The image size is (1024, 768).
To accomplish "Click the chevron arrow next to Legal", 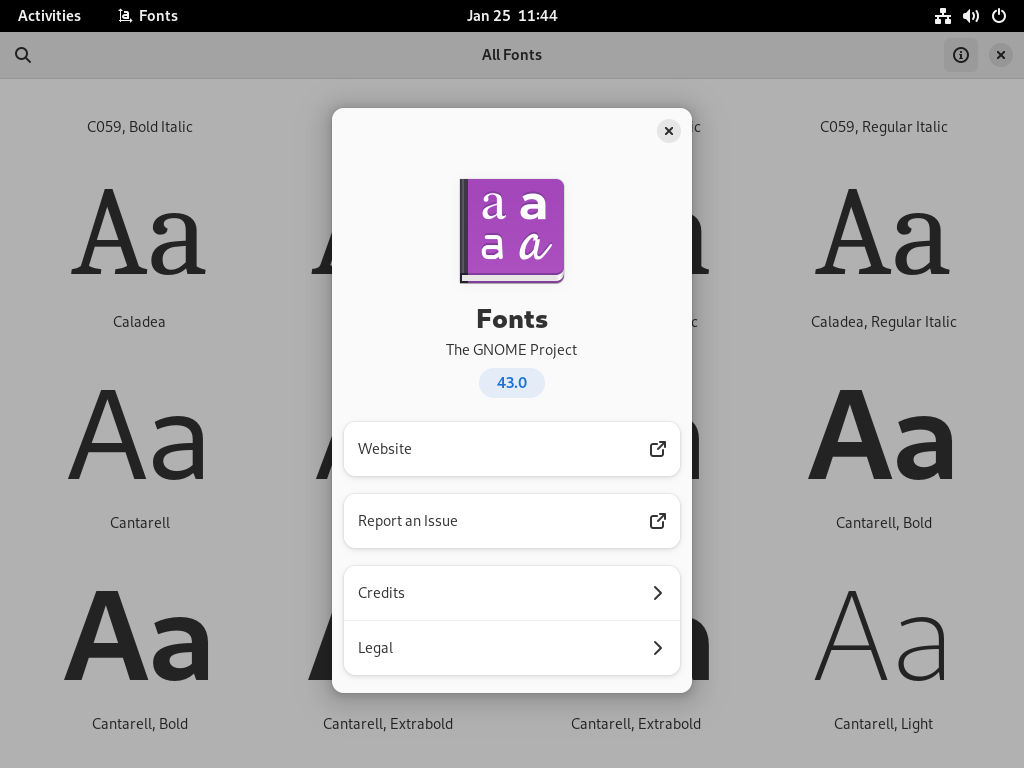I will coord(658,648).
